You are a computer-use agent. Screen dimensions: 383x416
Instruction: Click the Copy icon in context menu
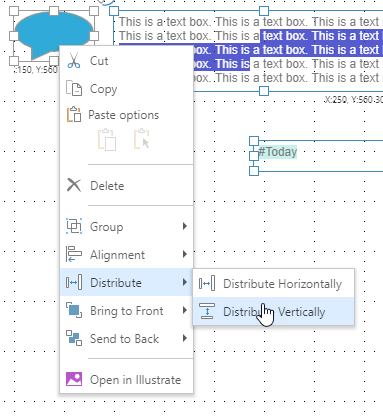(74, 89)
